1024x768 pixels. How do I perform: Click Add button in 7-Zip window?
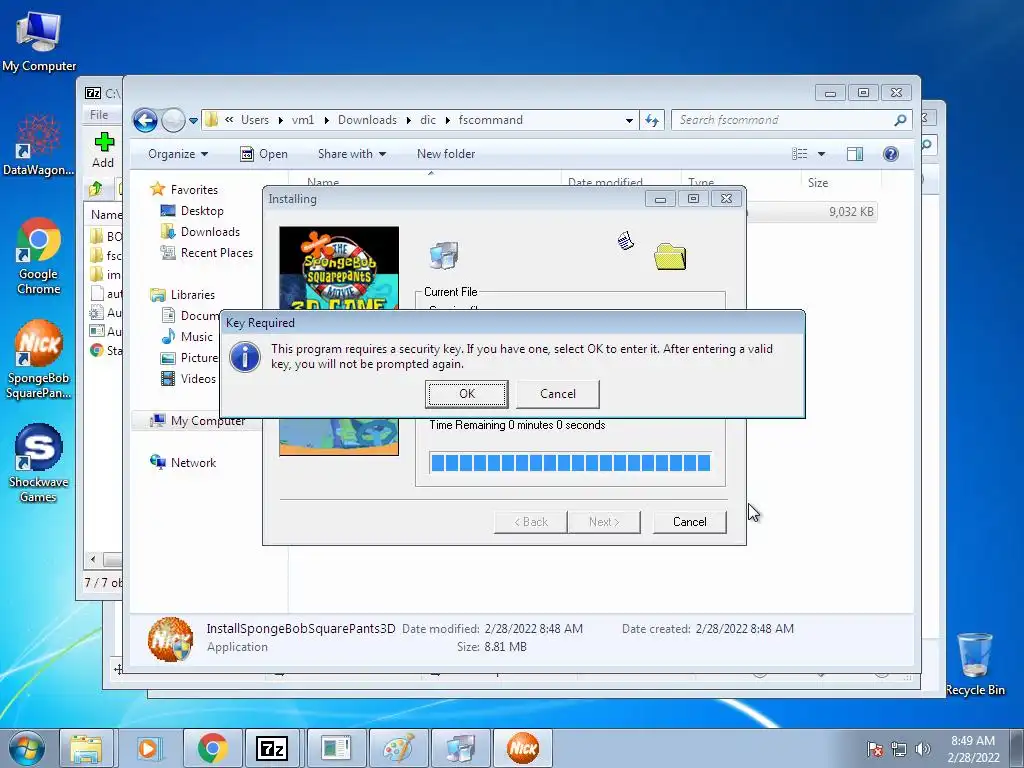click(x=103, y=150)
